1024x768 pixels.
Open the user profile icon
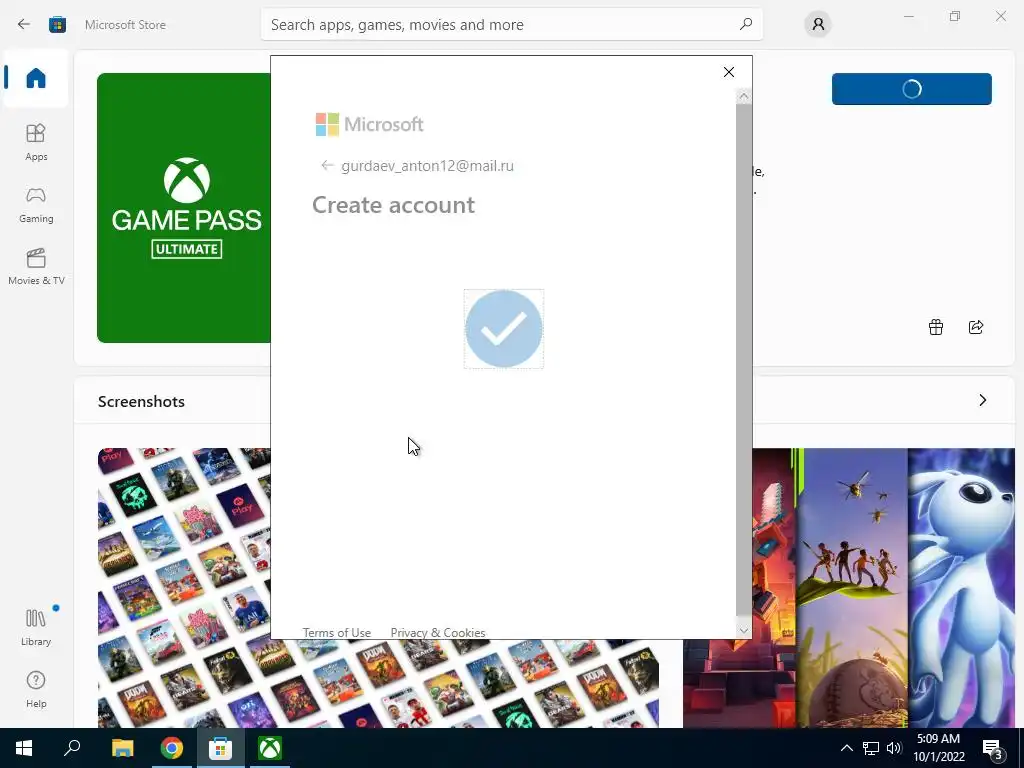pos(818,24)
